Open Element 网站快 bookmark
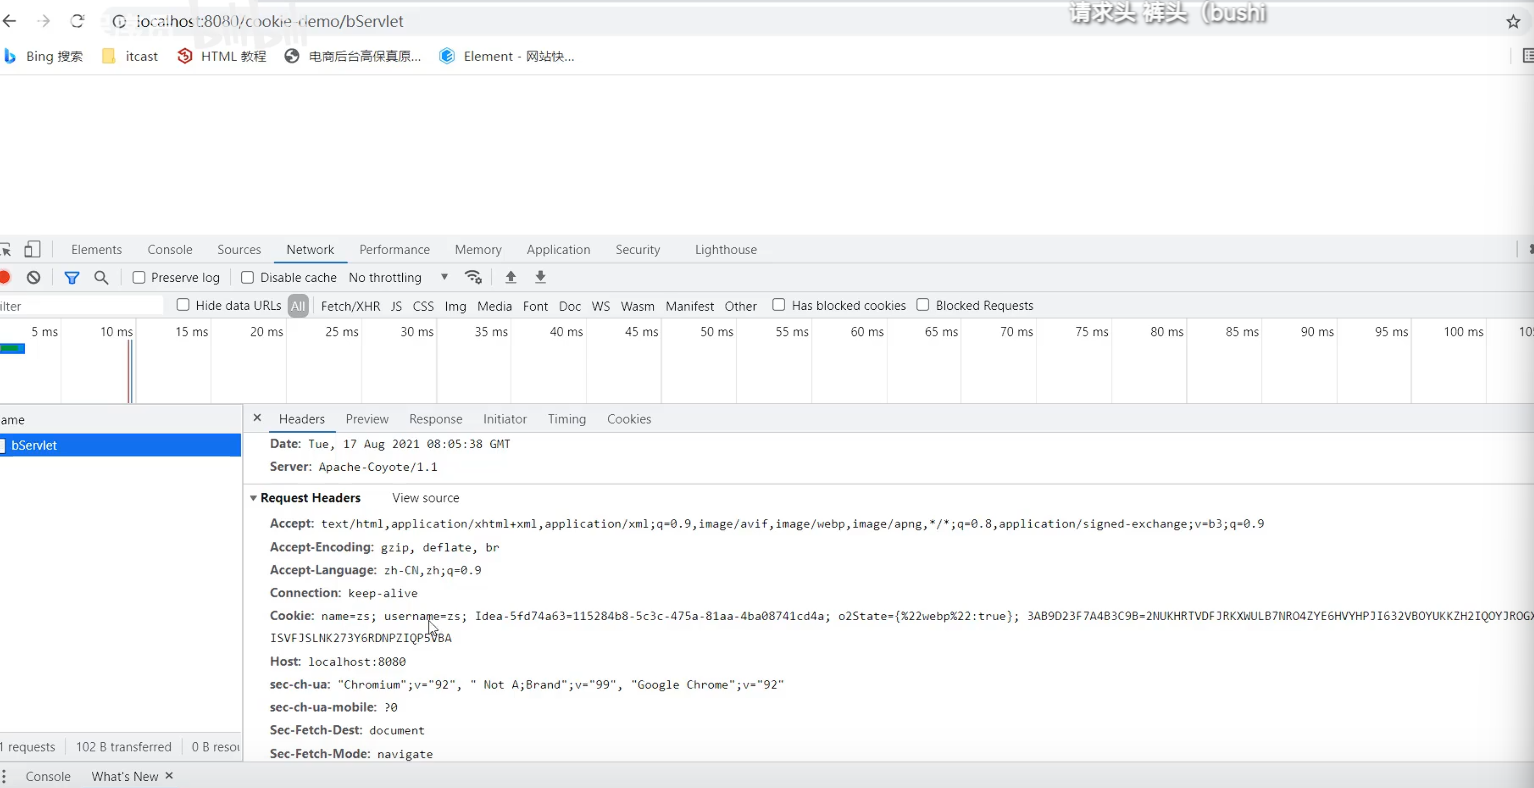 506,56
